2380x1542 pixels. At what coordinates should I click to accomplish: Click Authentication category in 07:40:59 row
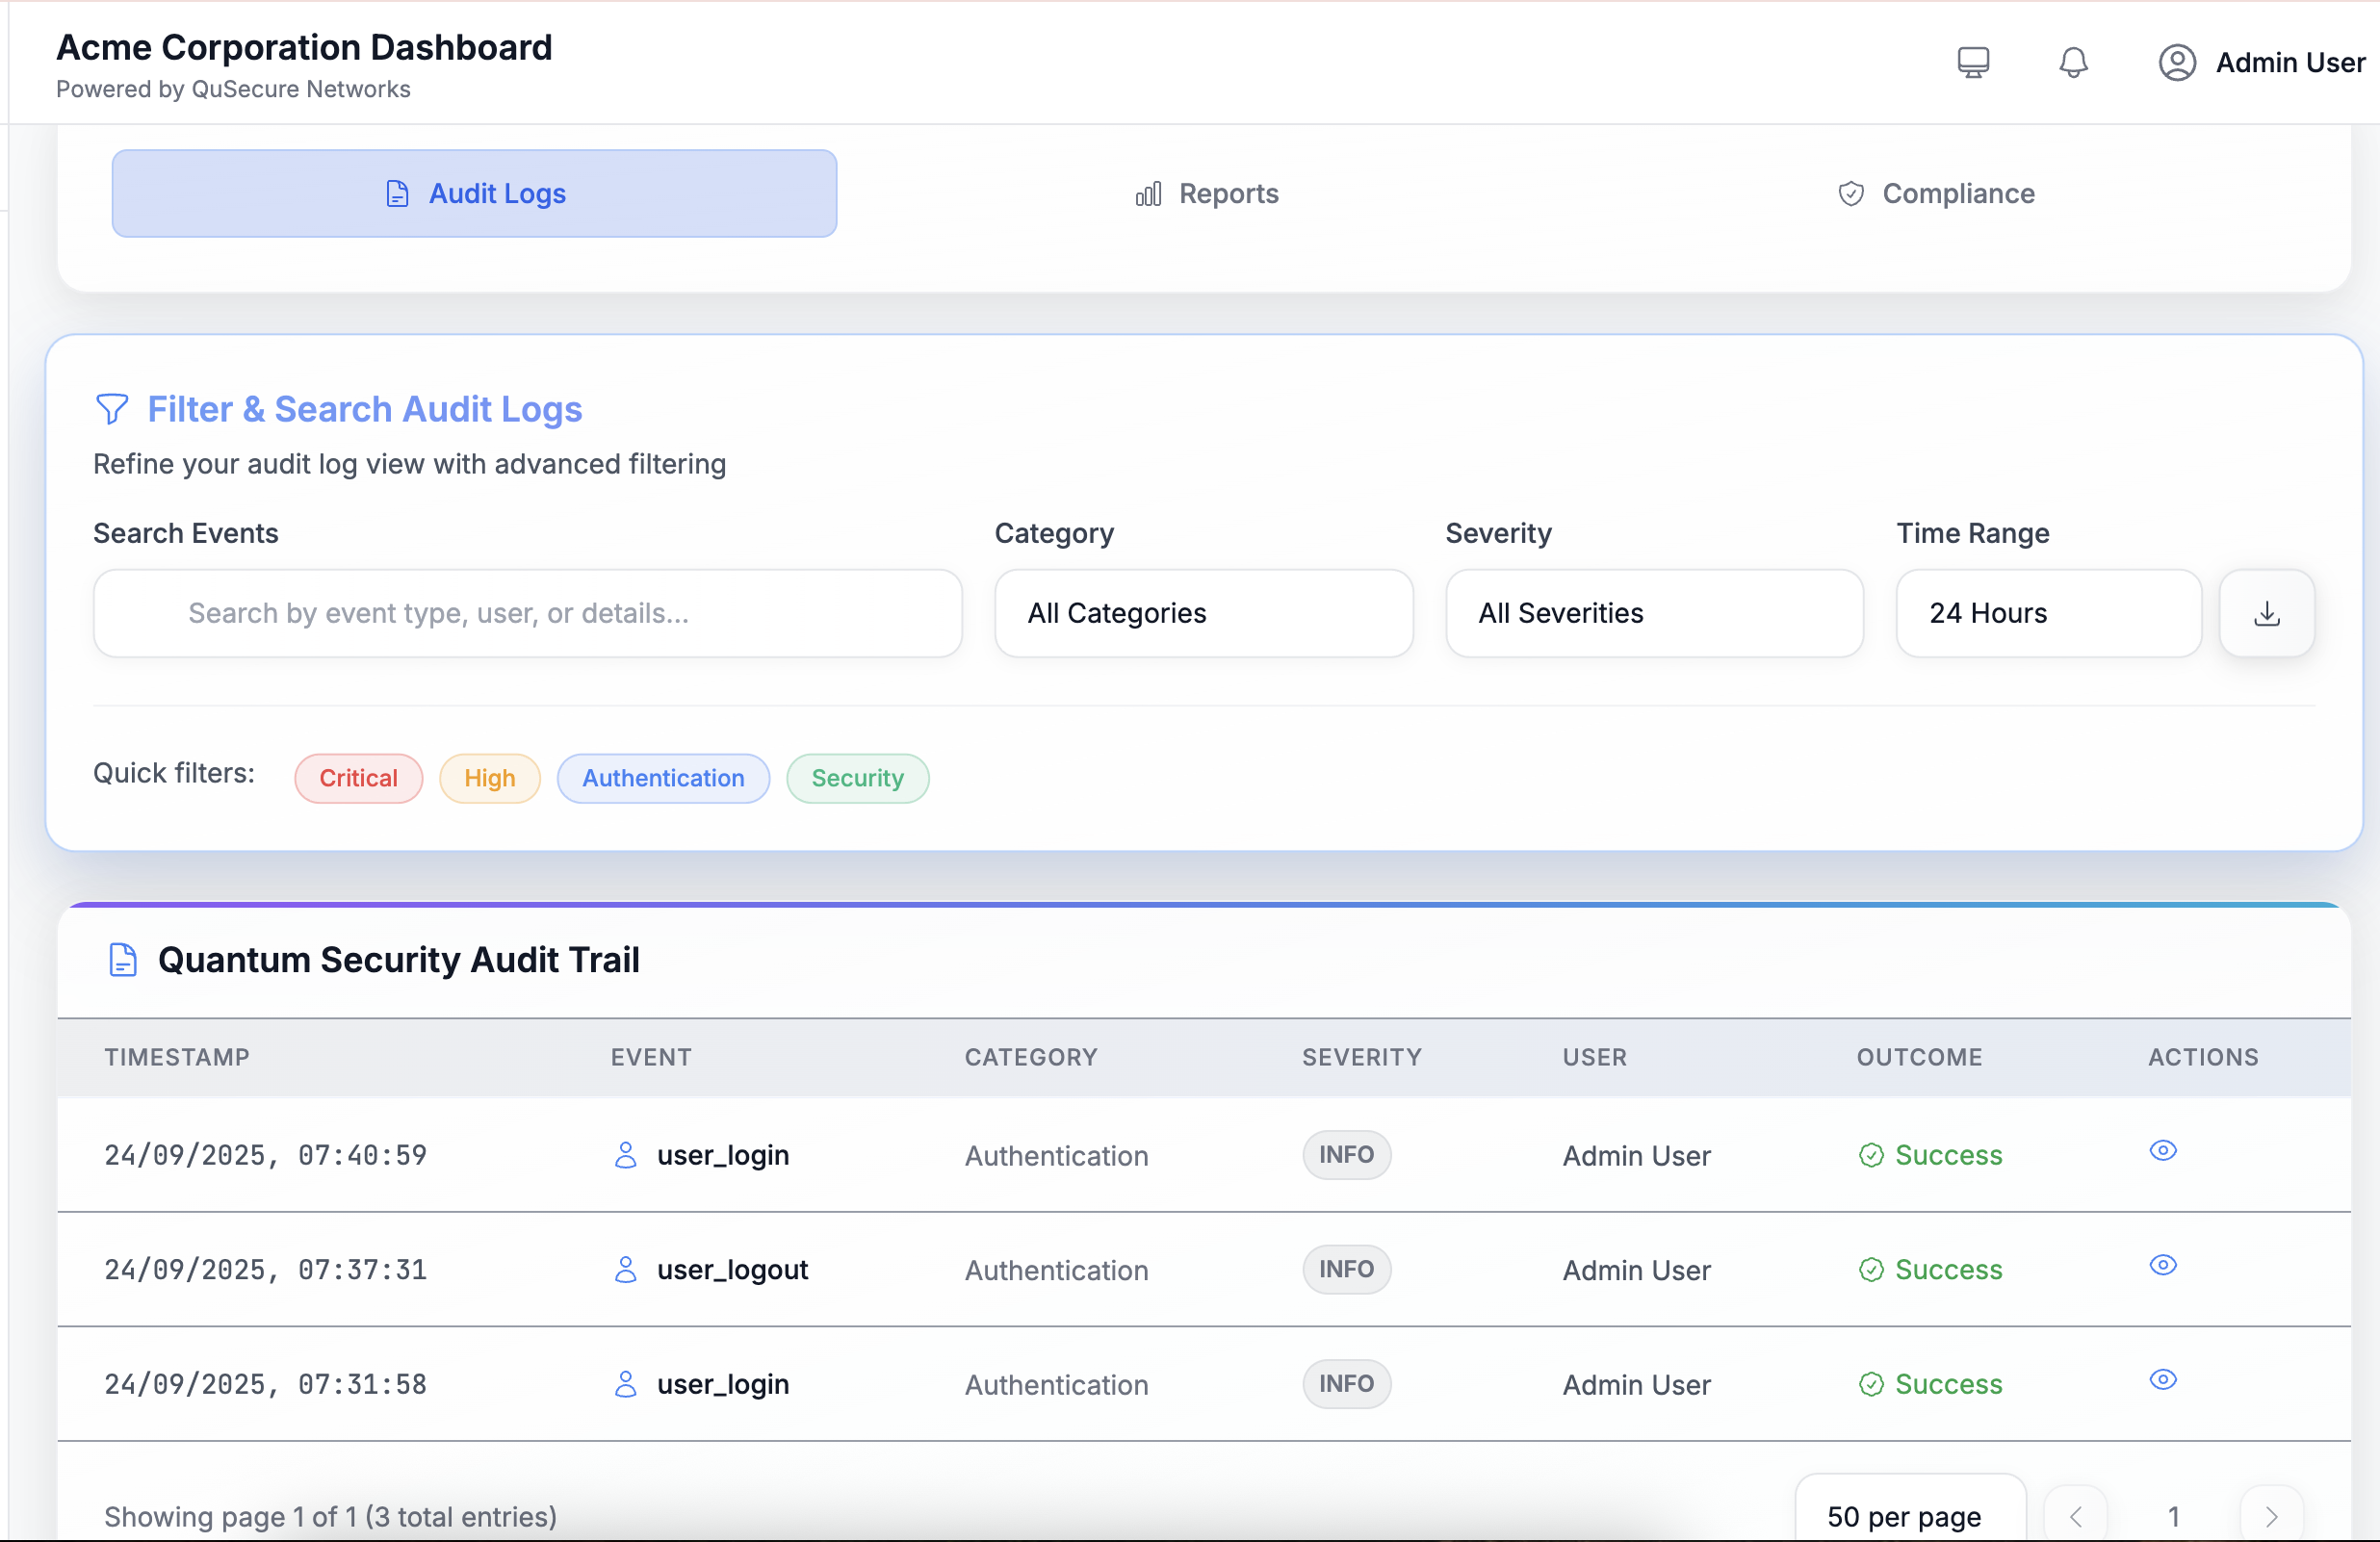[x=1056, y=1156]
